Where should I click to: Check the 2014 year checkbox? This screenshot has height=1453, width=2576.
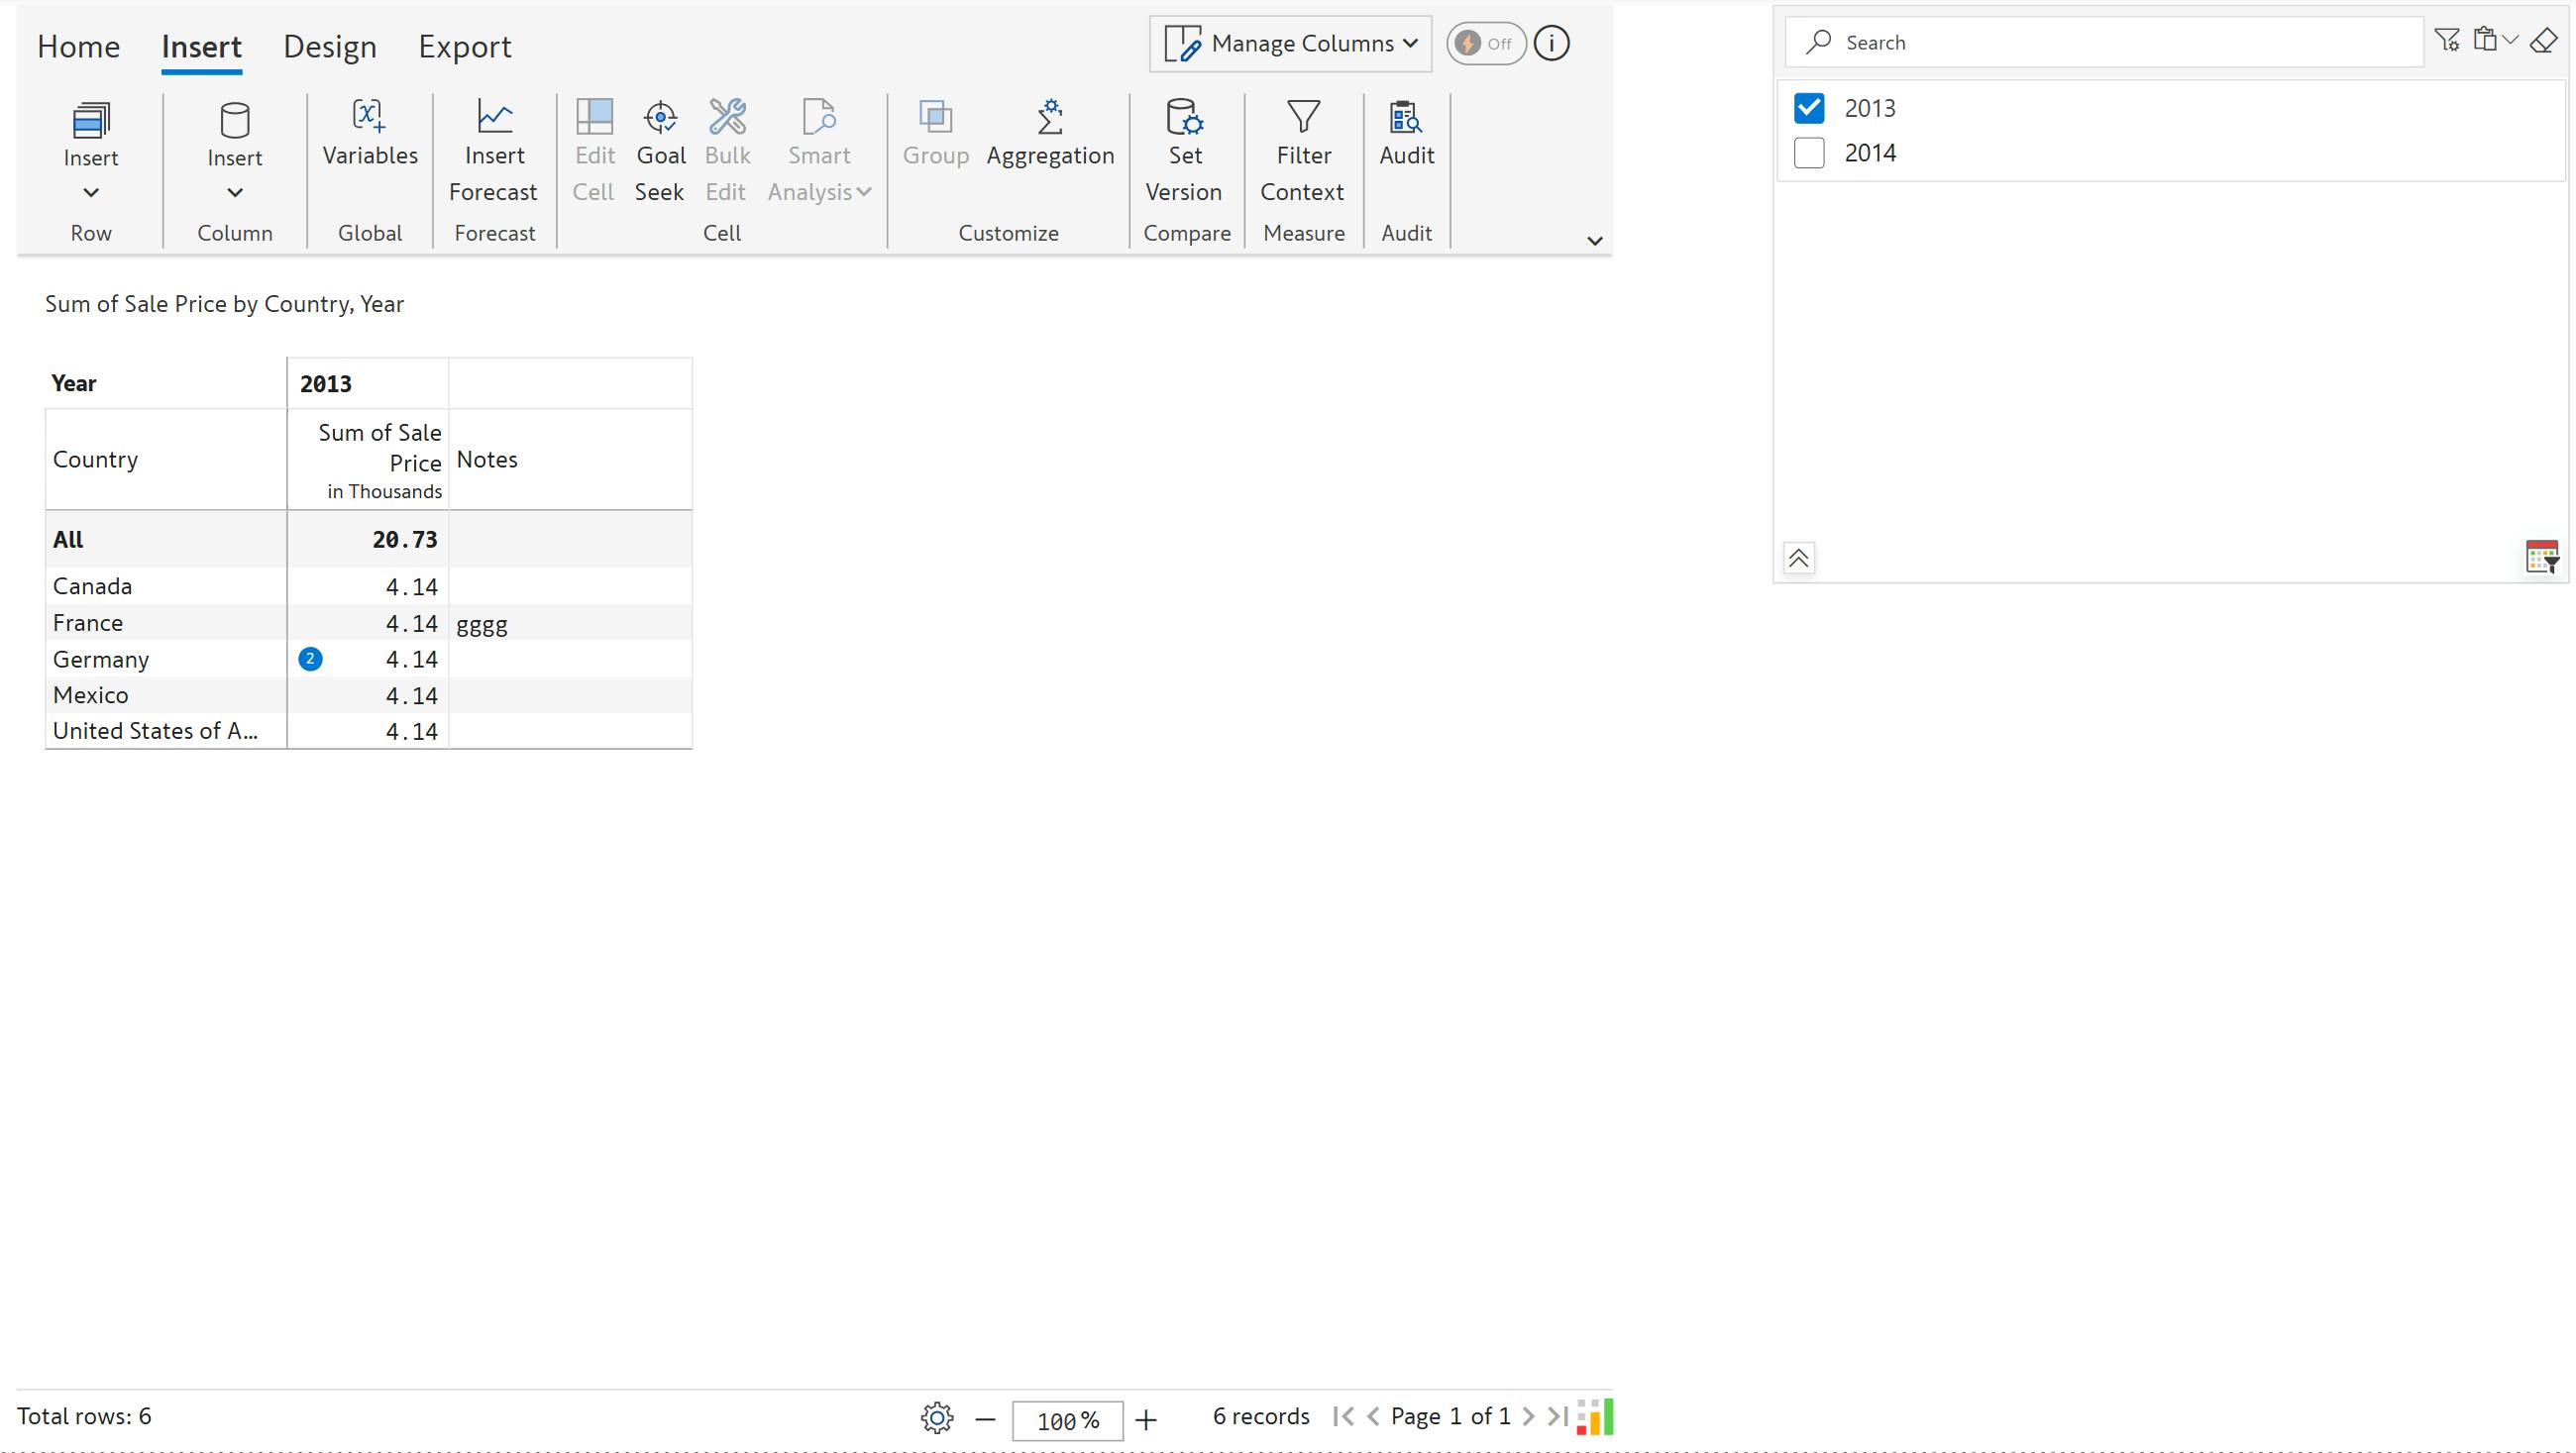[x=1809, y=153]
